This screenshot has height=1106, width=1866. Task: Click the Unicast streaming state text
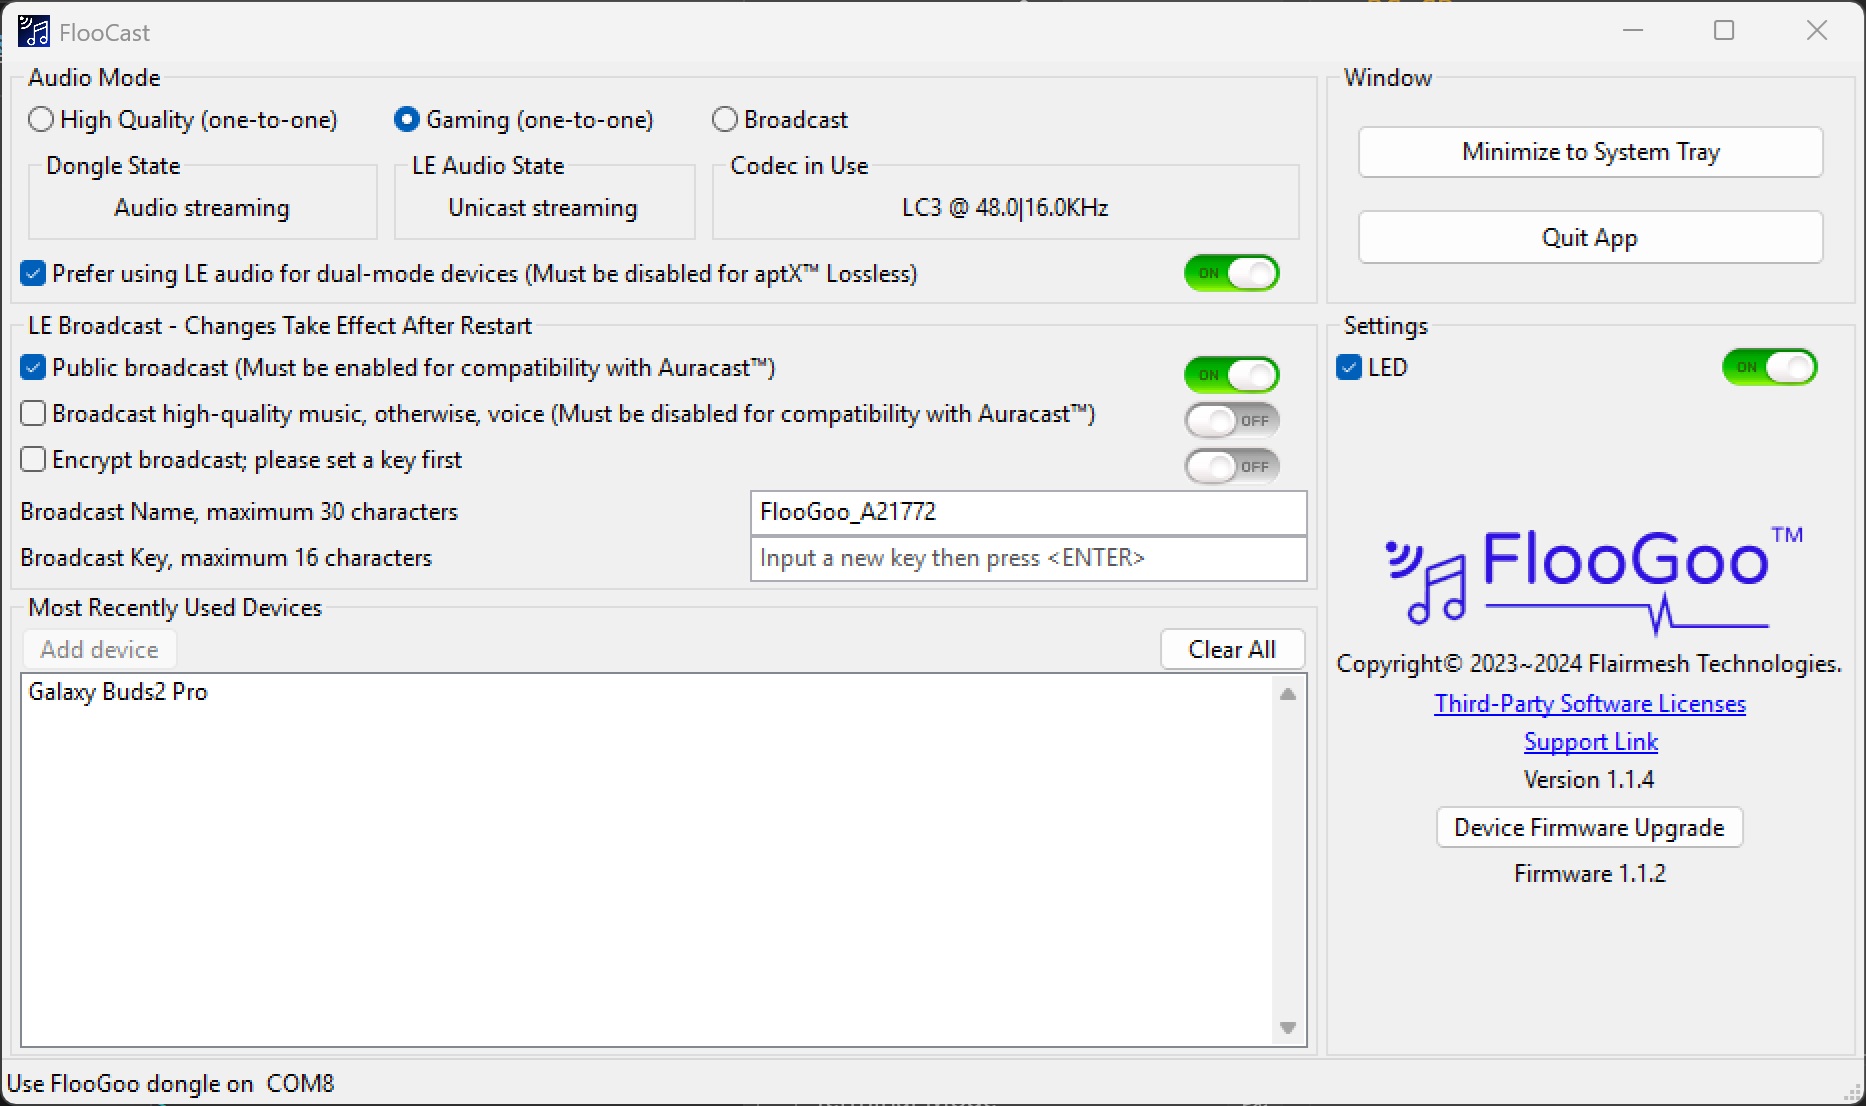543,208
